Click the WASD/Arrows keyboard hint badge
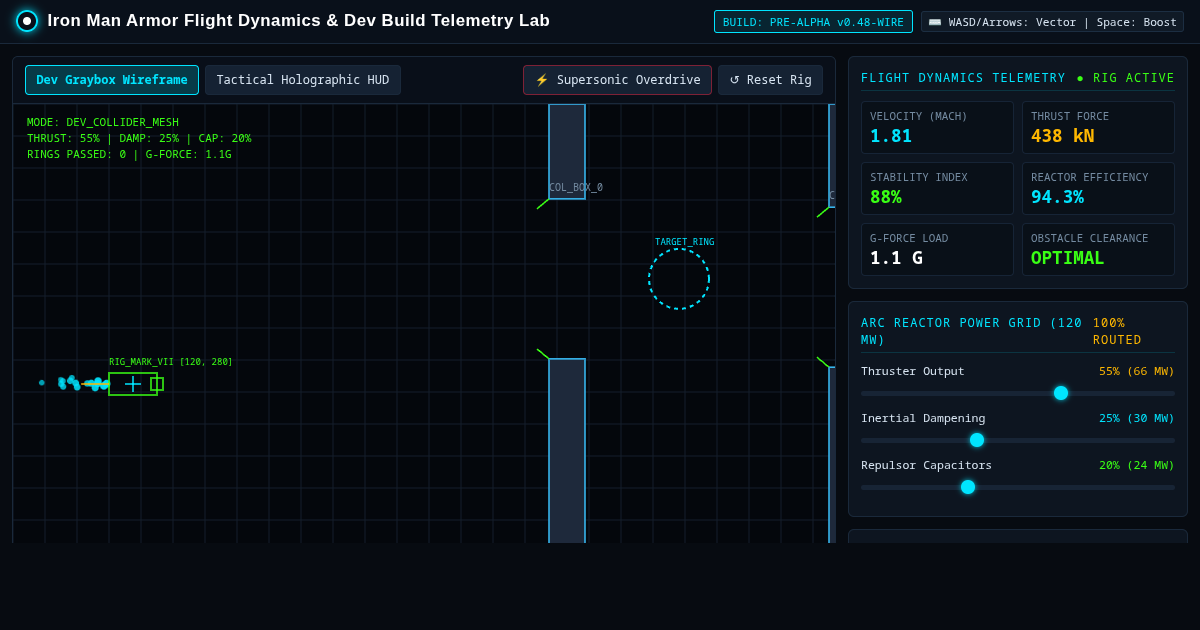The width and height of the screenshot is (1200, 630). pos(1052,22)
